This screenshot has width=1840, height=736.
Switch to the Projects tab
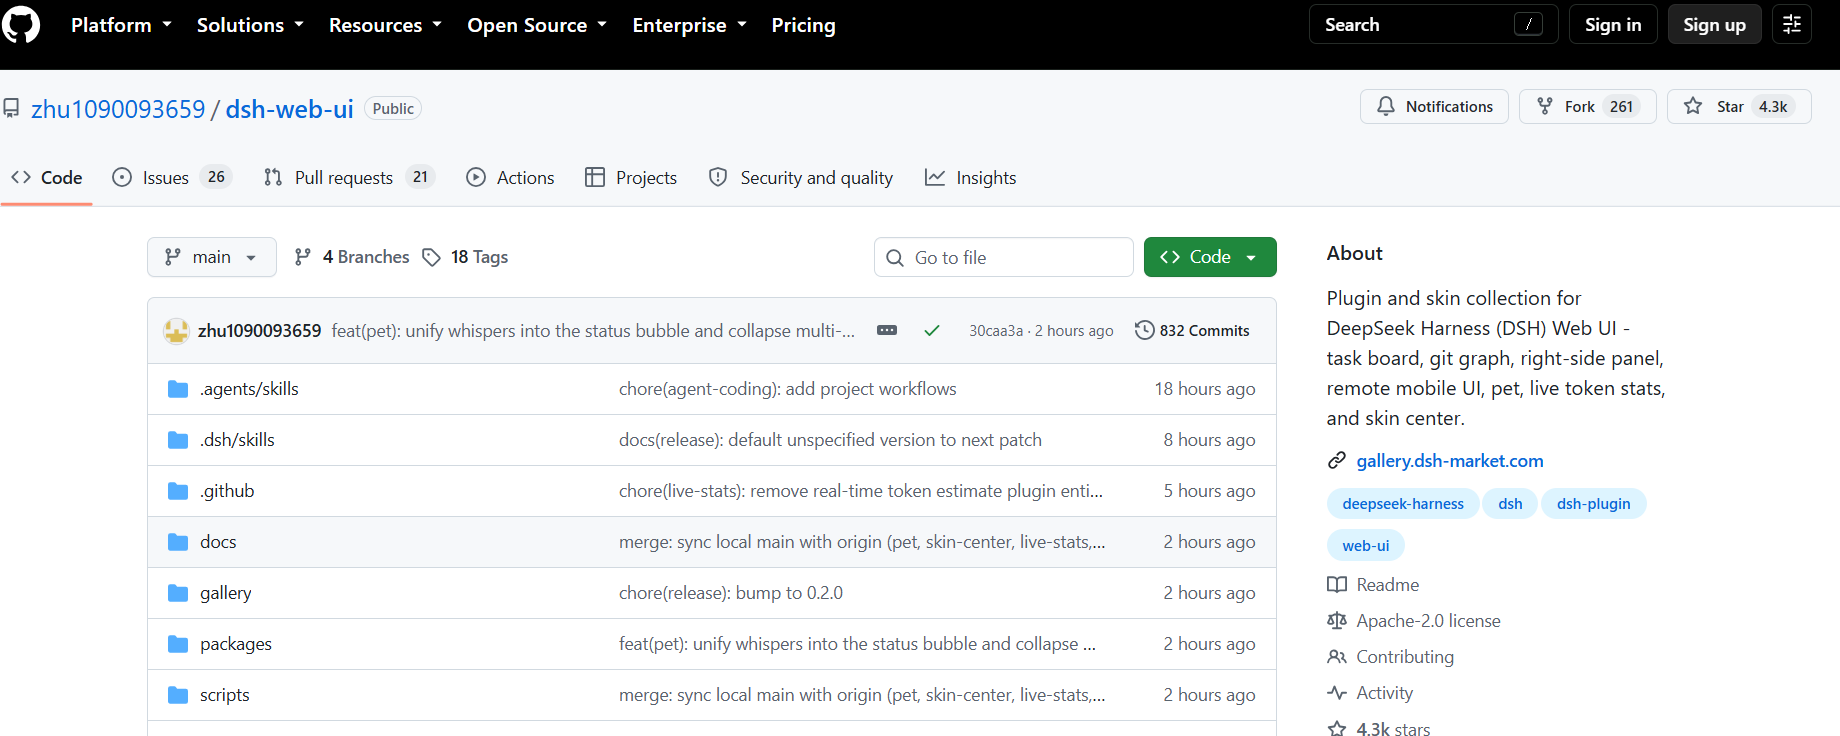pyautogui.click(x=631, y=178)
